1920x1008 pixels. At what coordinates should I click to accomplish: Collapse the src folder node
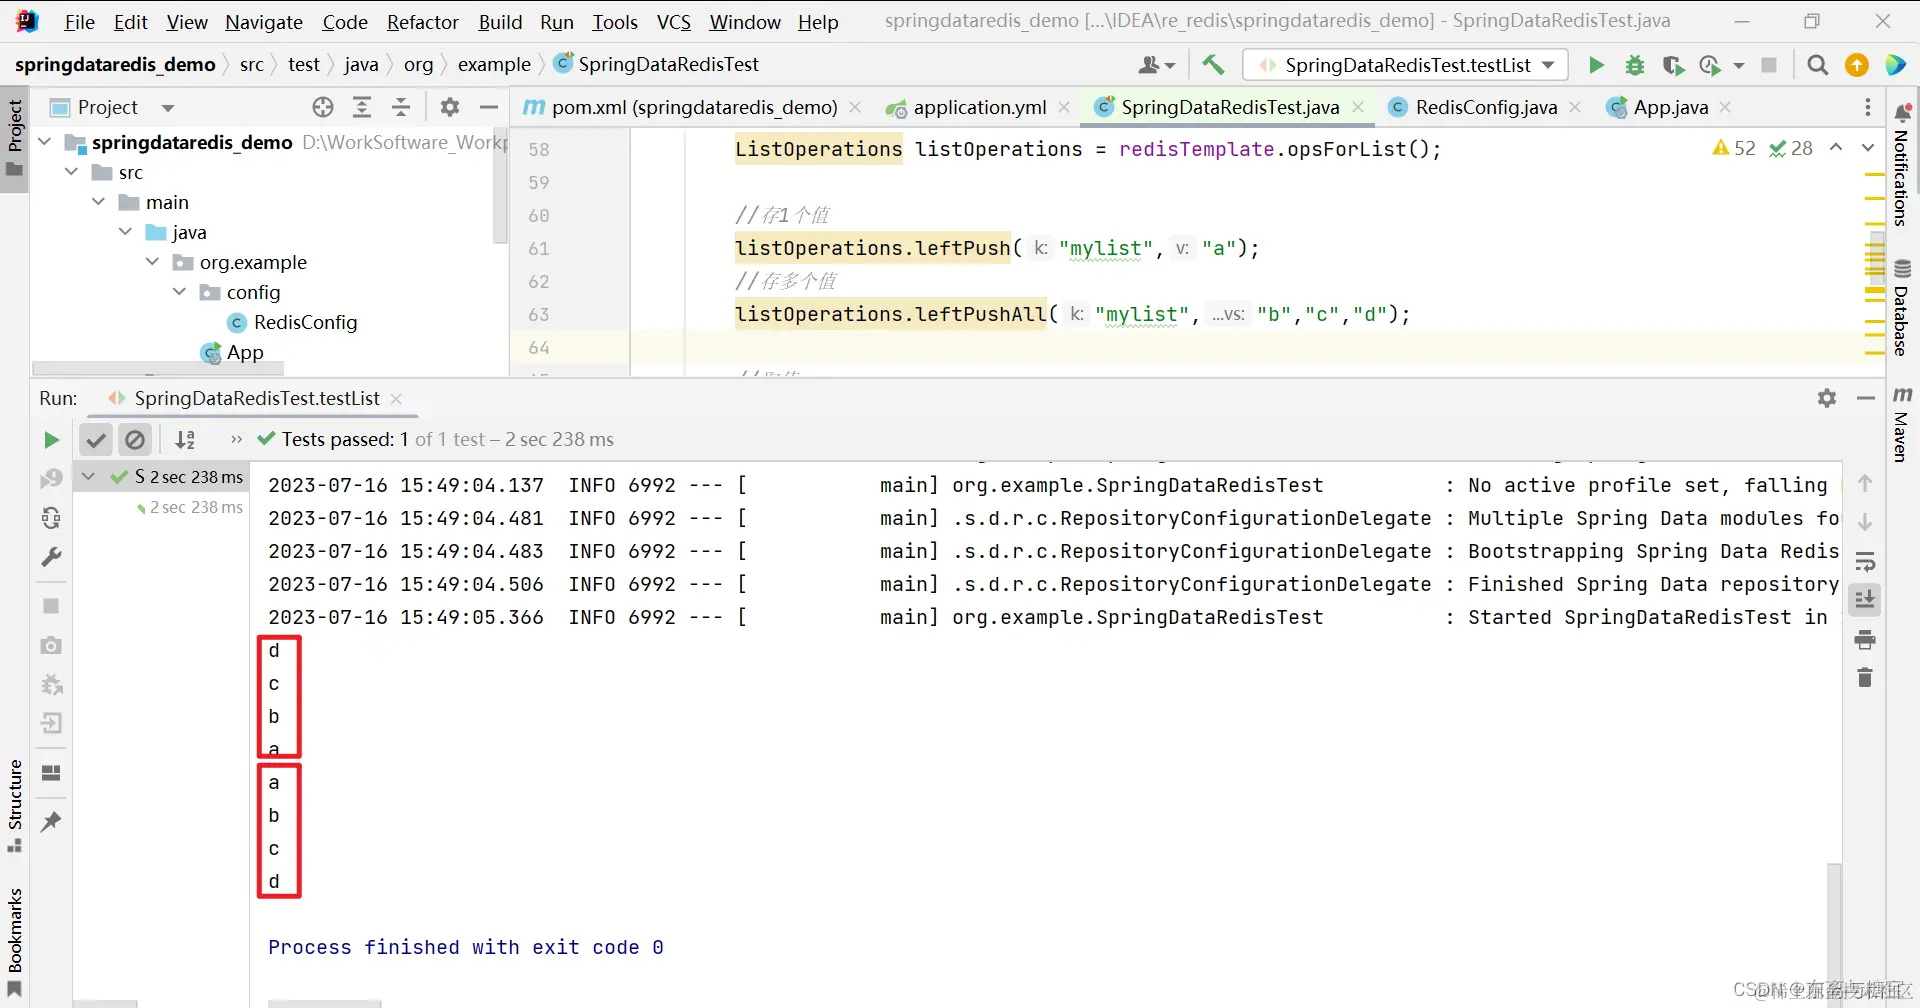coord(72,172)
